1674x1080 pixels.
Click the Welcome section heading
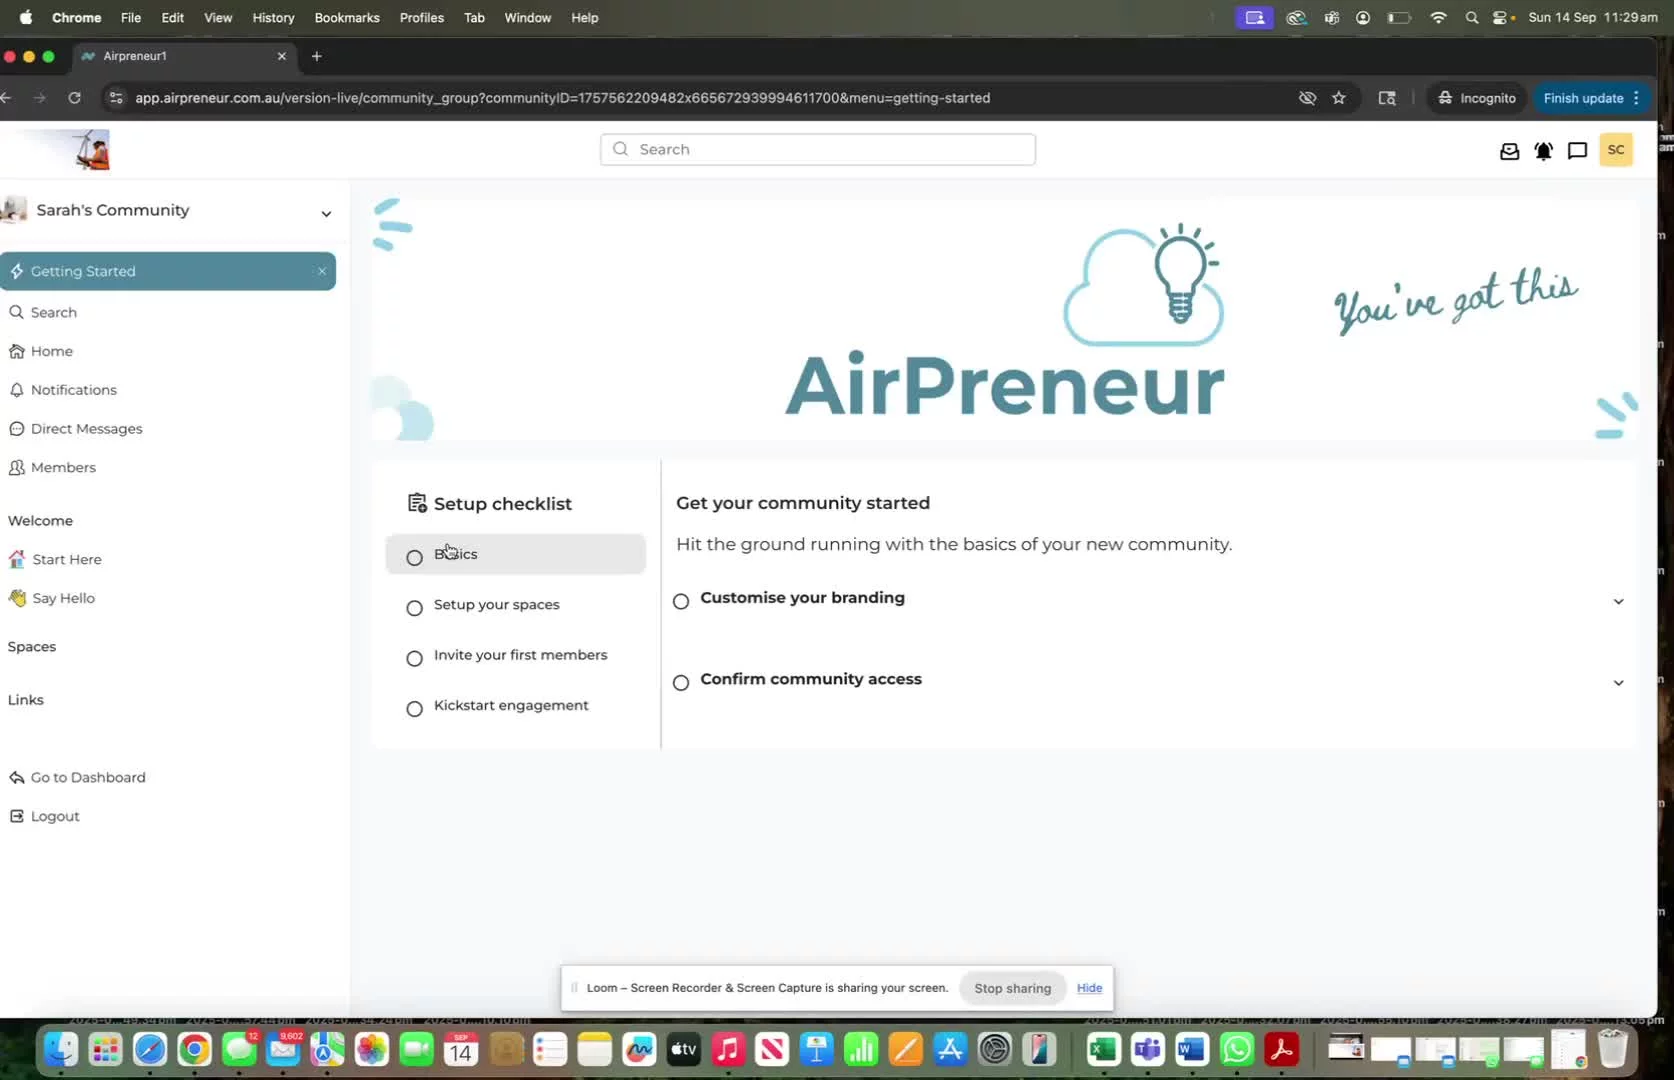click(x=40, y=521)
